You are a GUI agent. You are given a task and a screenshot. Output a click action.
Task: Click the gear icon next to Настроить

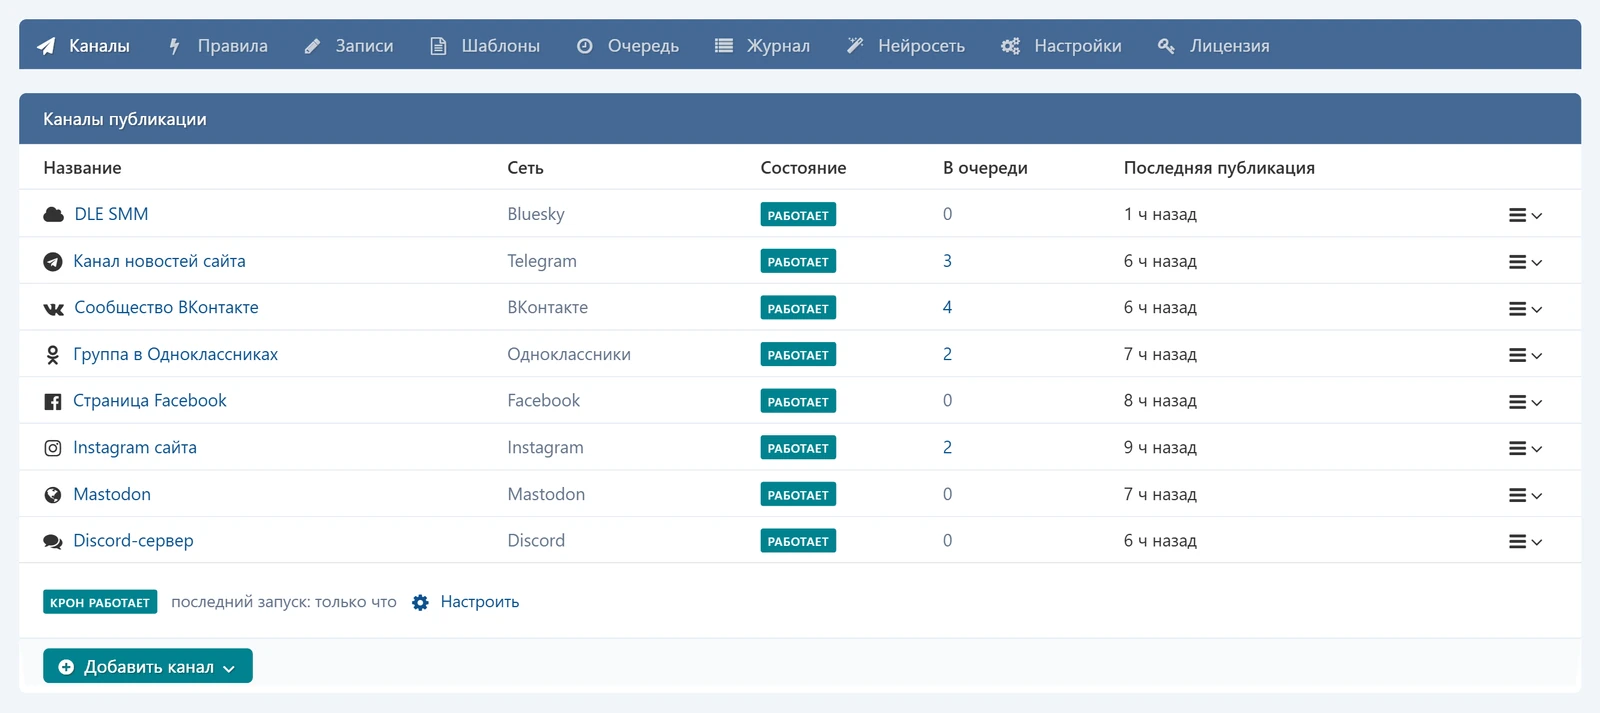coord(420,603)
